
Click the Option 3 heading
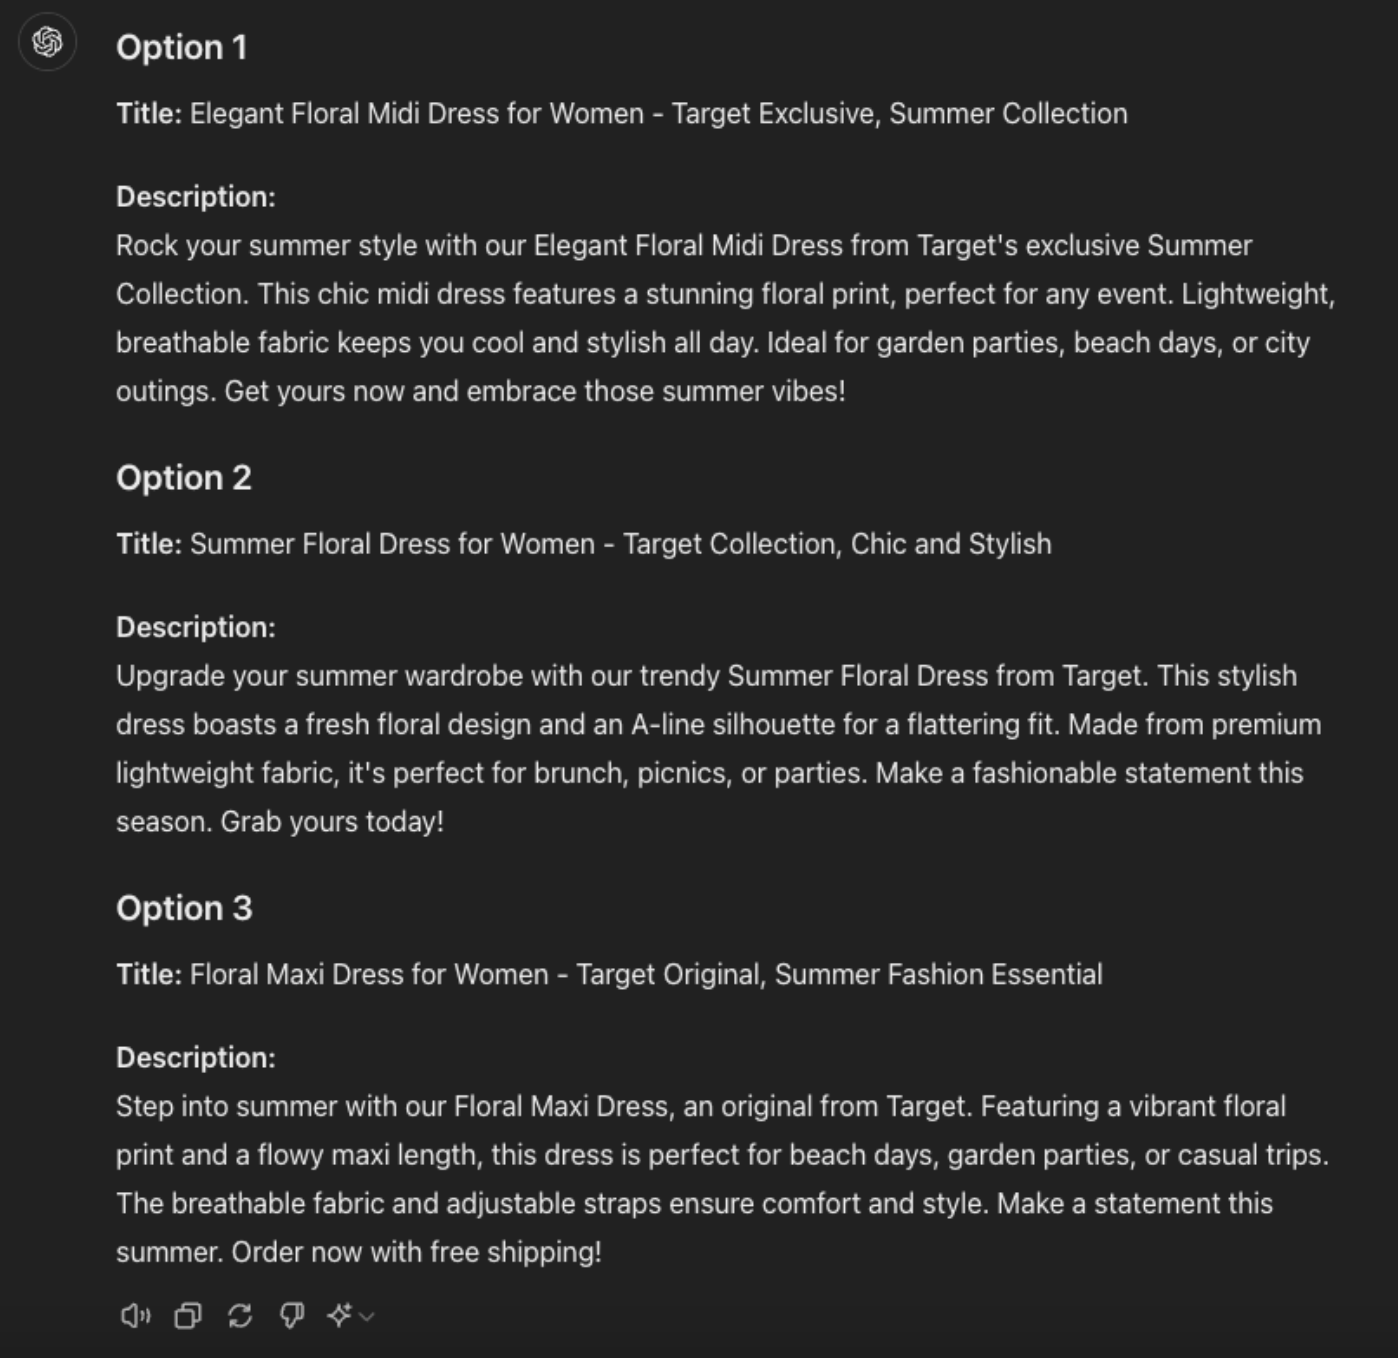pos(184,908)
